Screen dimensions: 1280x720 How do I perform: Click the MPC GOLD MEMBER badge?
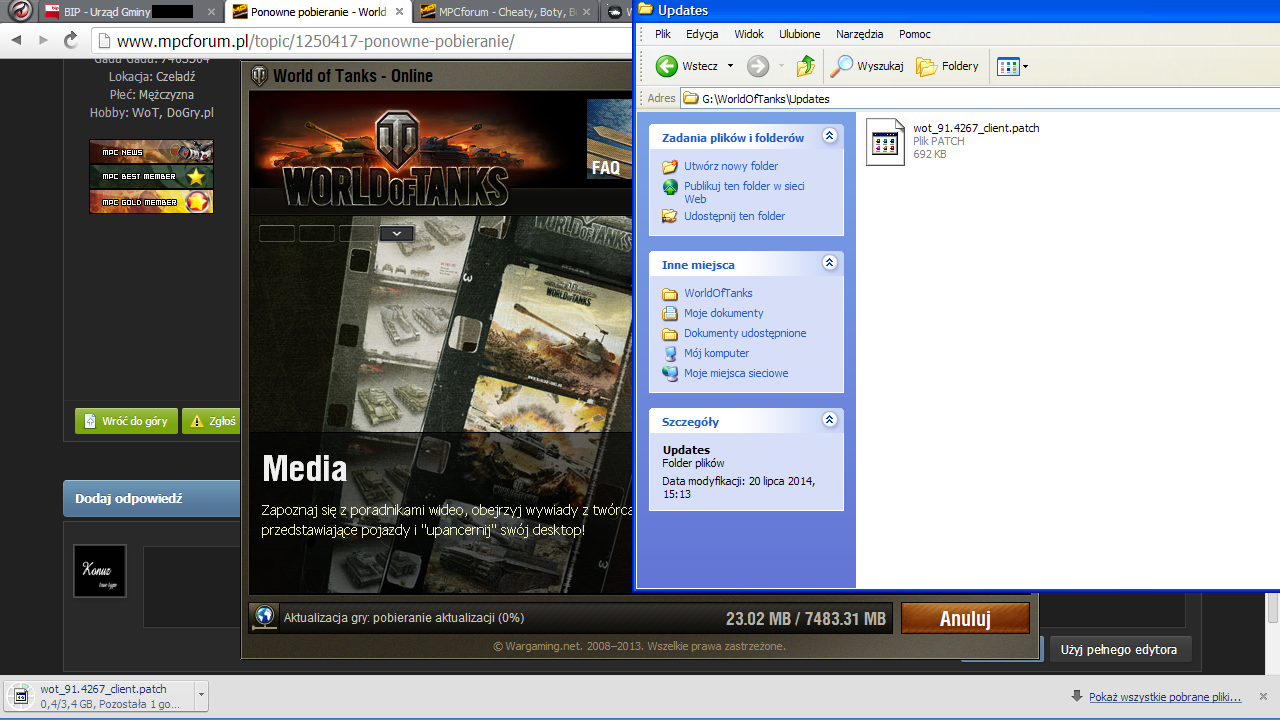pos(151,202)
